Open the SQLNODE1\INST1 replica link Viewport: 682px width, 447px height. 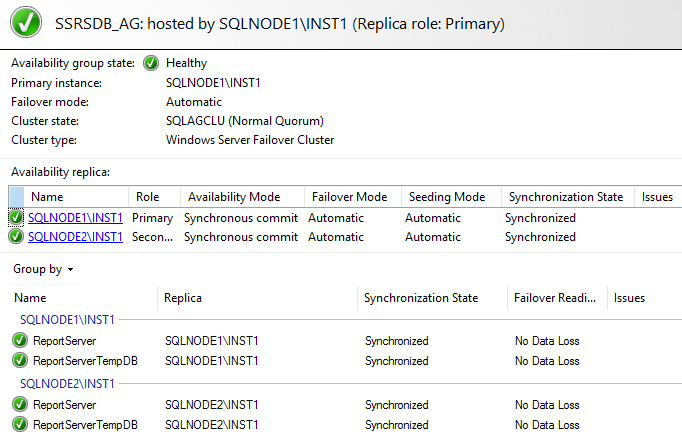[x=75, y=217]
